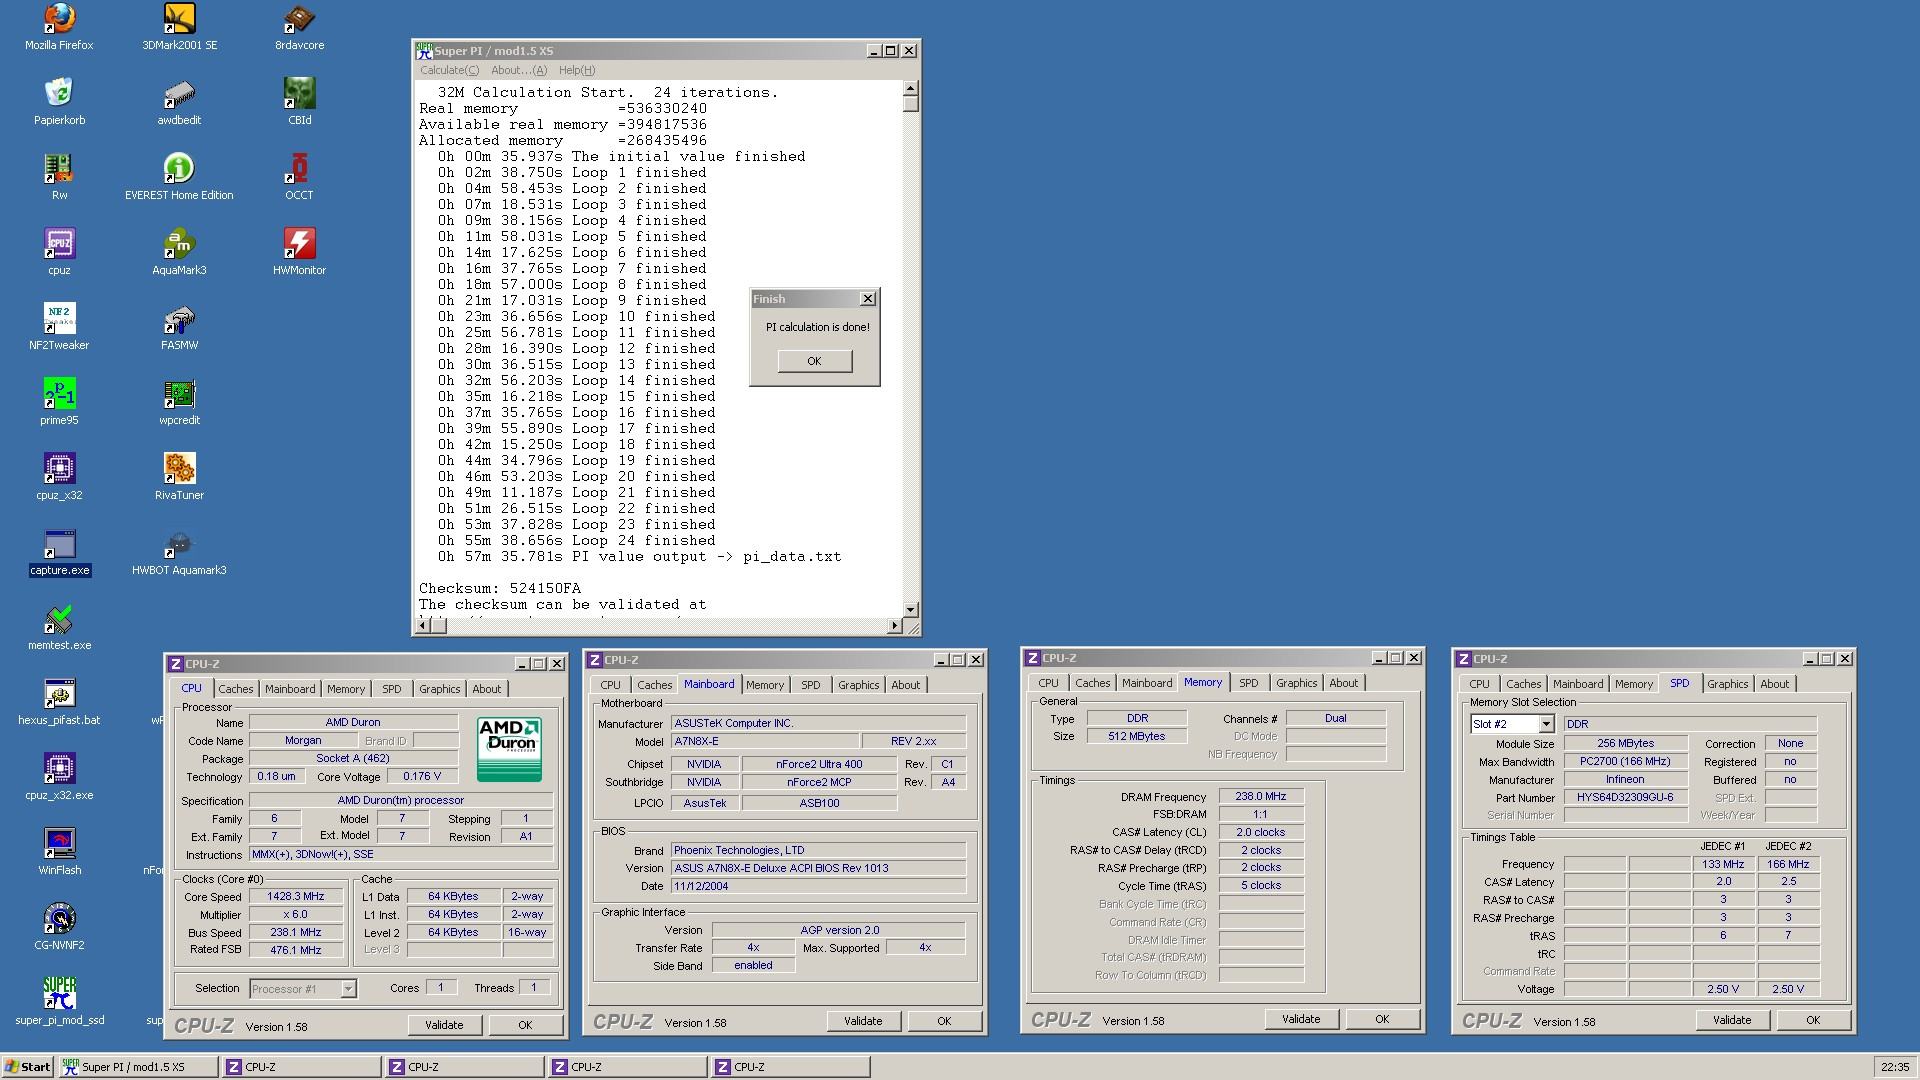Switch to Caches tab in CPU tab window
This screenshot has width=1920, height=1080.
(x=236, y=689)
